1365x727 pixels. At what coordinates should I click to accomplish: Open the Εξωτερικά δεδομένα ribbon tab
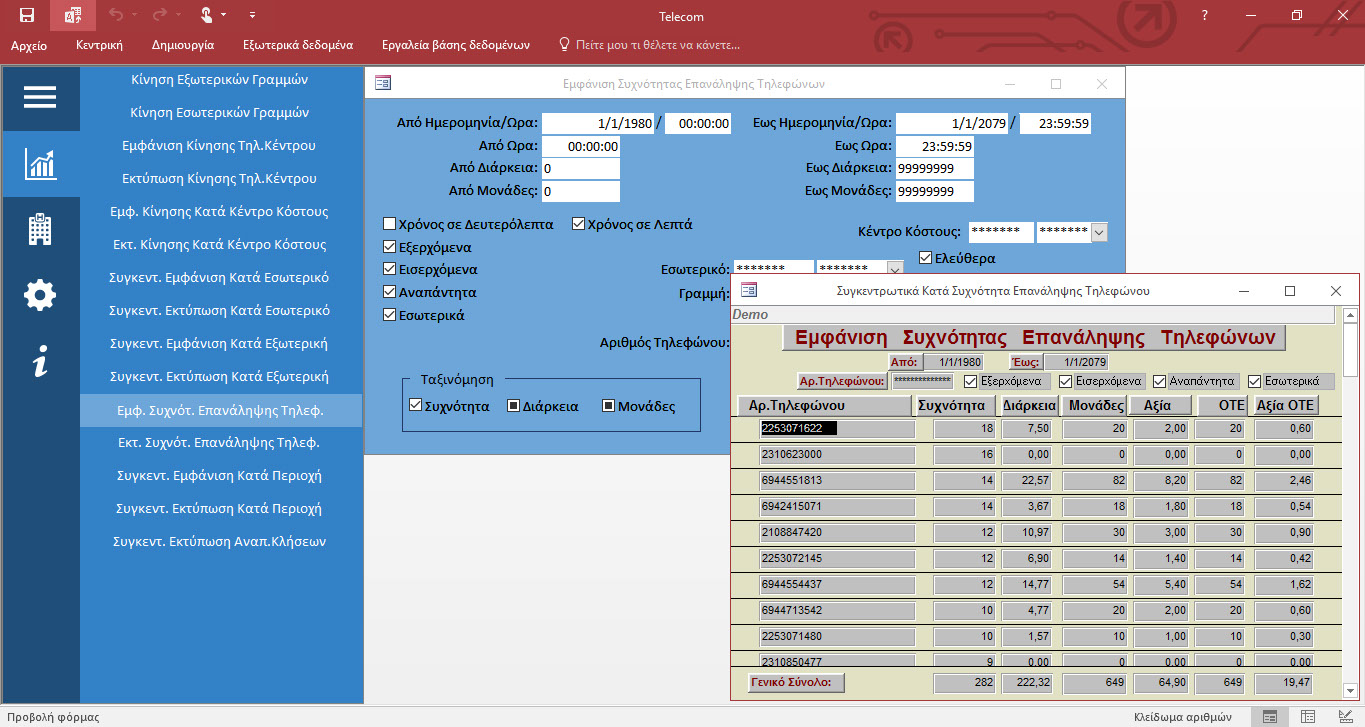coord(297,45)
